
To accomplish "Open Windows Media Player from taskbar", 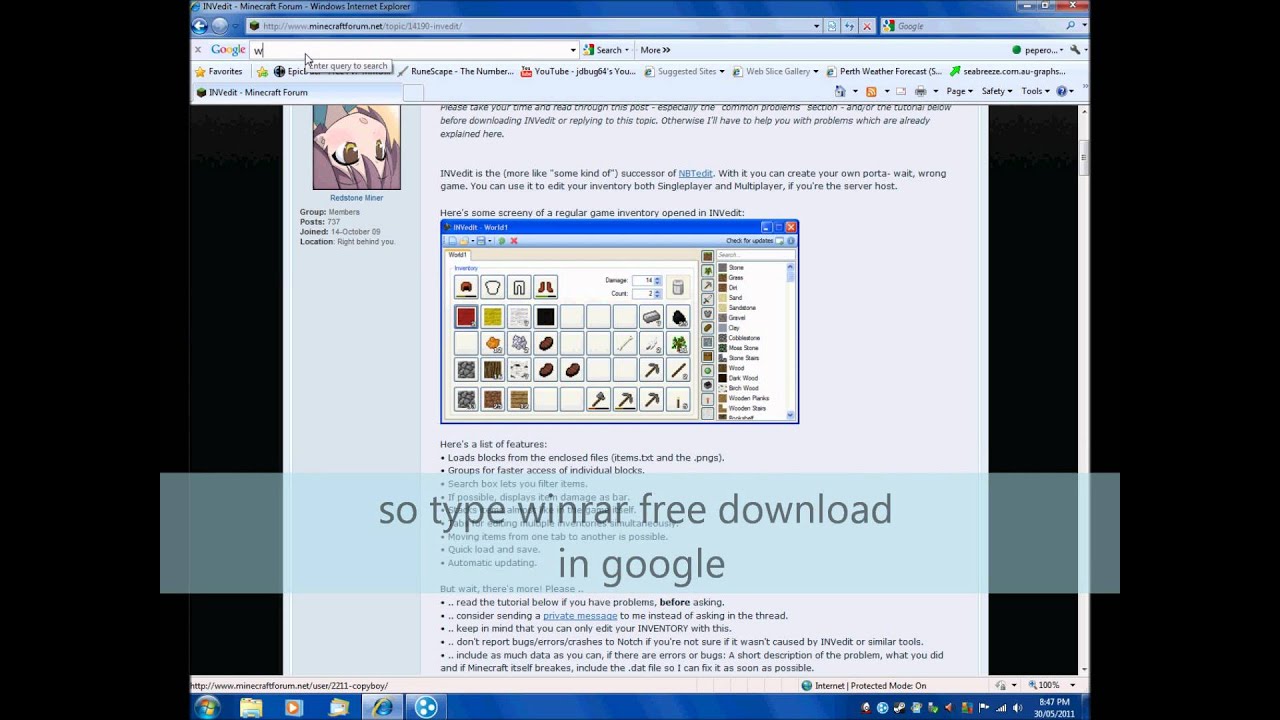I will pos(293,708).
